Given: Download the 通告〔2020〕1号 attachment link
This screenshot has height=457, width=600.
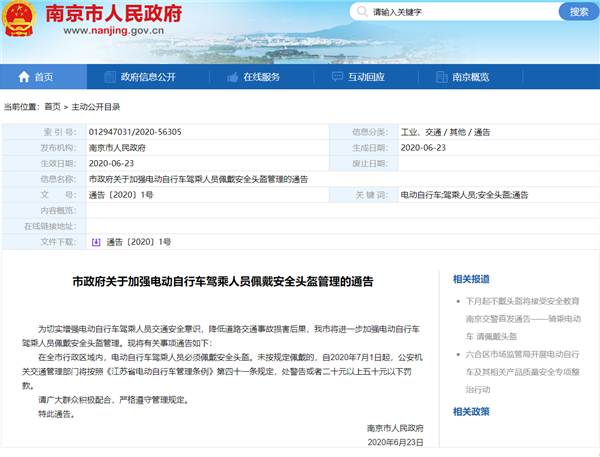Looking at the screenshot, I should click(138, 242).
